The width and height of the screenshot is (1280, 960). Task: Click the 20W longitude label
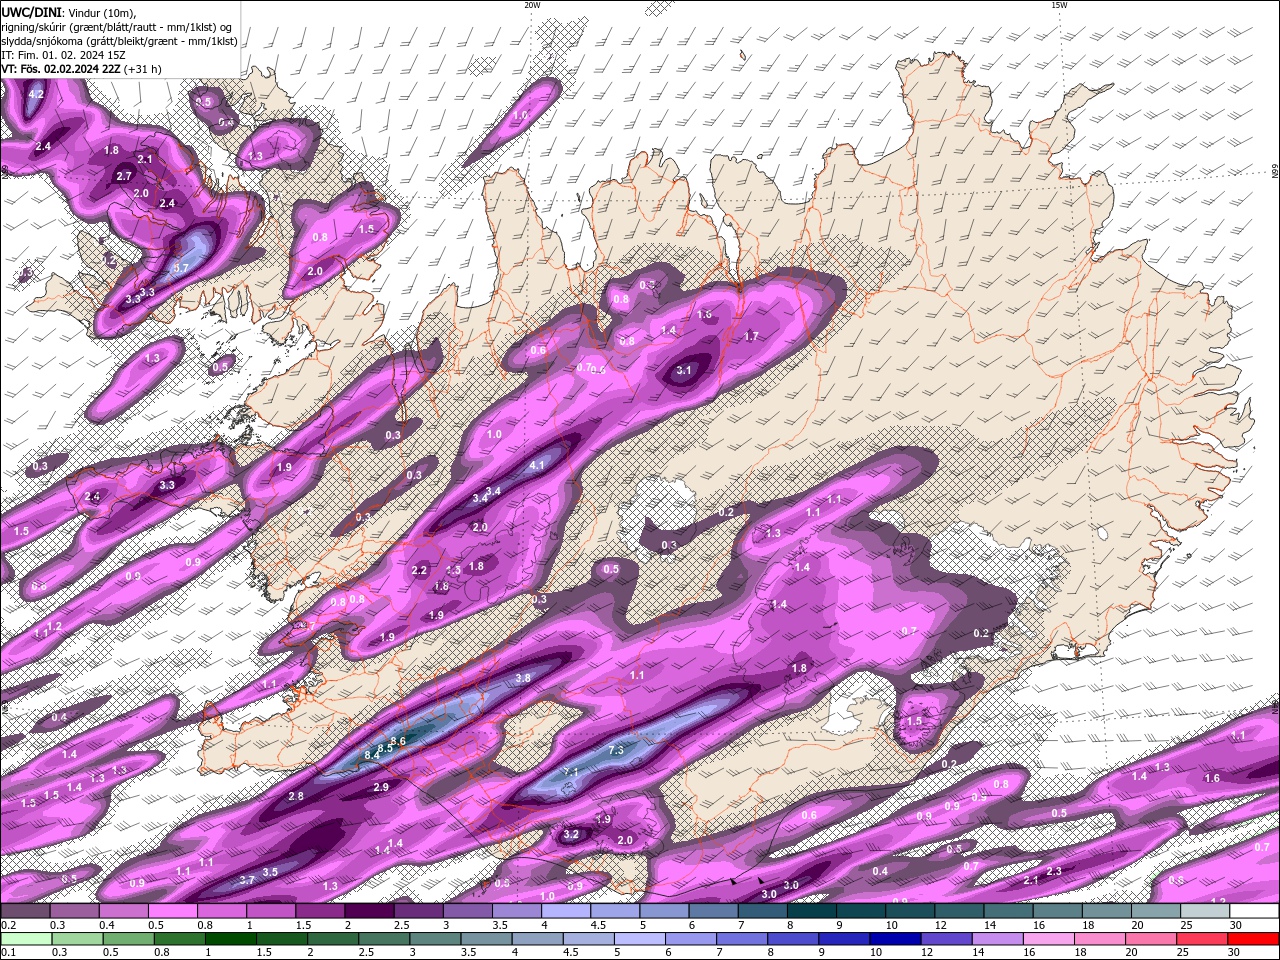coord(532,5)
